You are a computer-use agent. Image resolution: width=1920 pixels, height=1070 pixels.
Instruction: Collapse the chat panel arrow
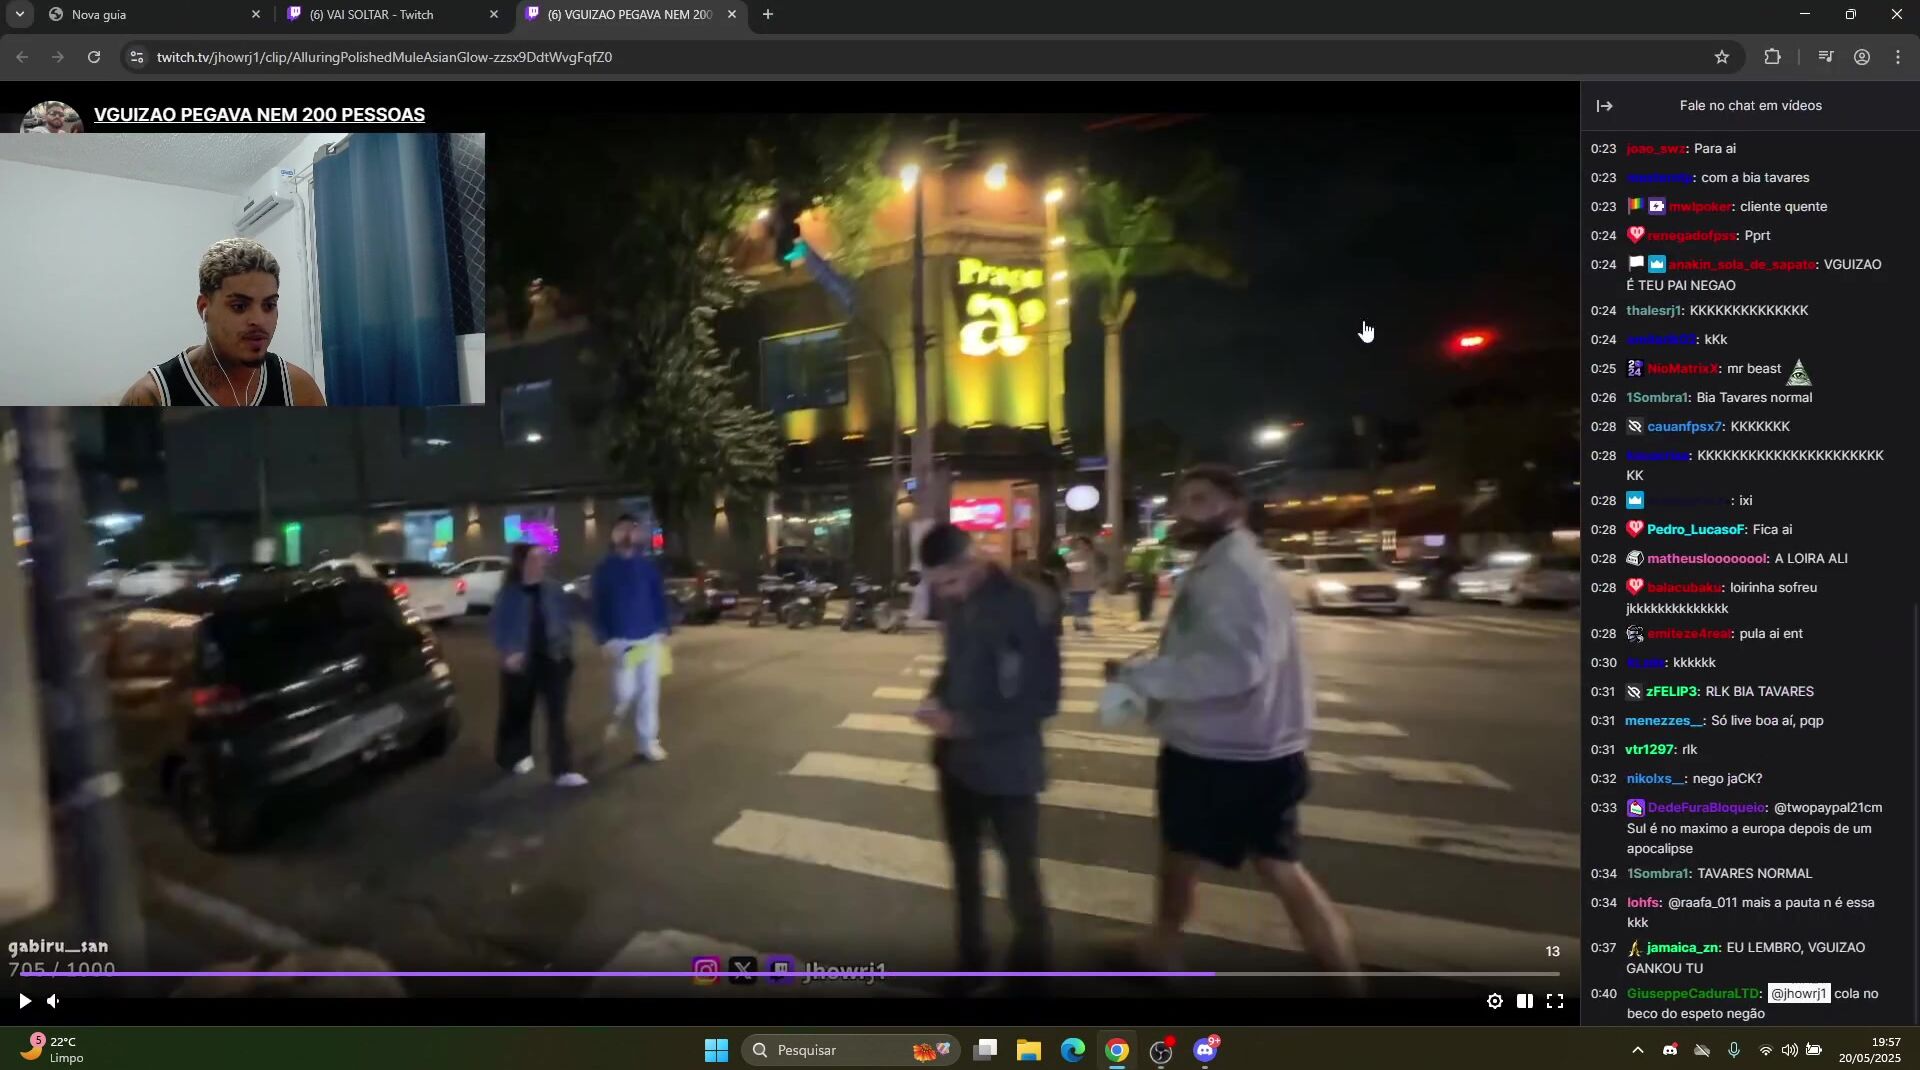coord(1605,106)
